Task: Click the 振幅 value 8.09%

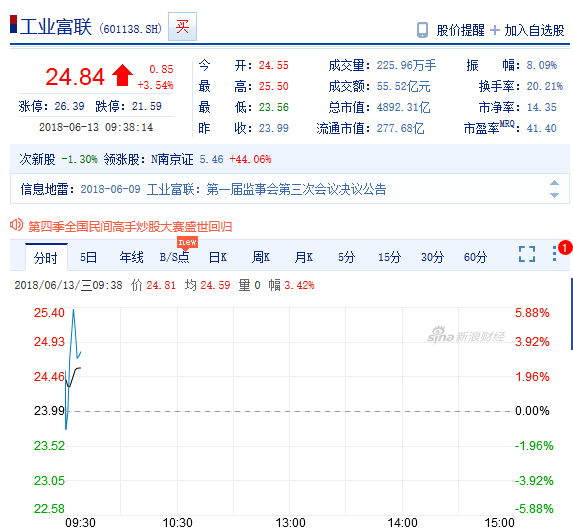Action: [x=542, y=65]
